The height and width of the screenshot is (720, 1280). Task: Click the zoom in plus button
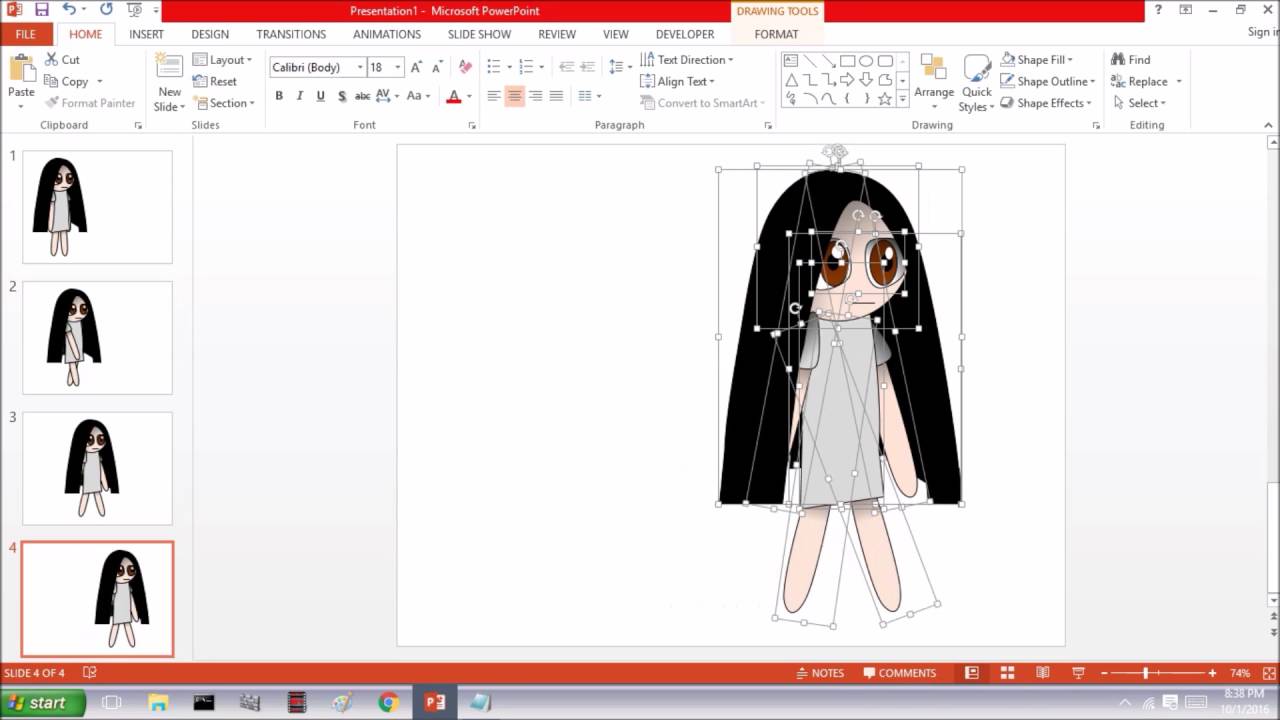[x=1212, y=673]
